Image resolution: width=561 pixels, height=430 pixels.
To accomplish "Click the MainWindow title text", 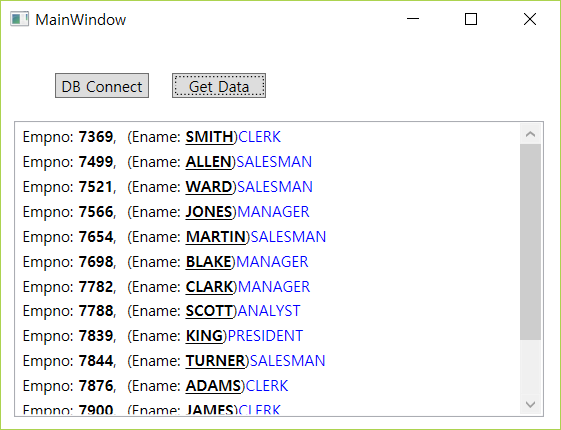I will coord(81,20).
